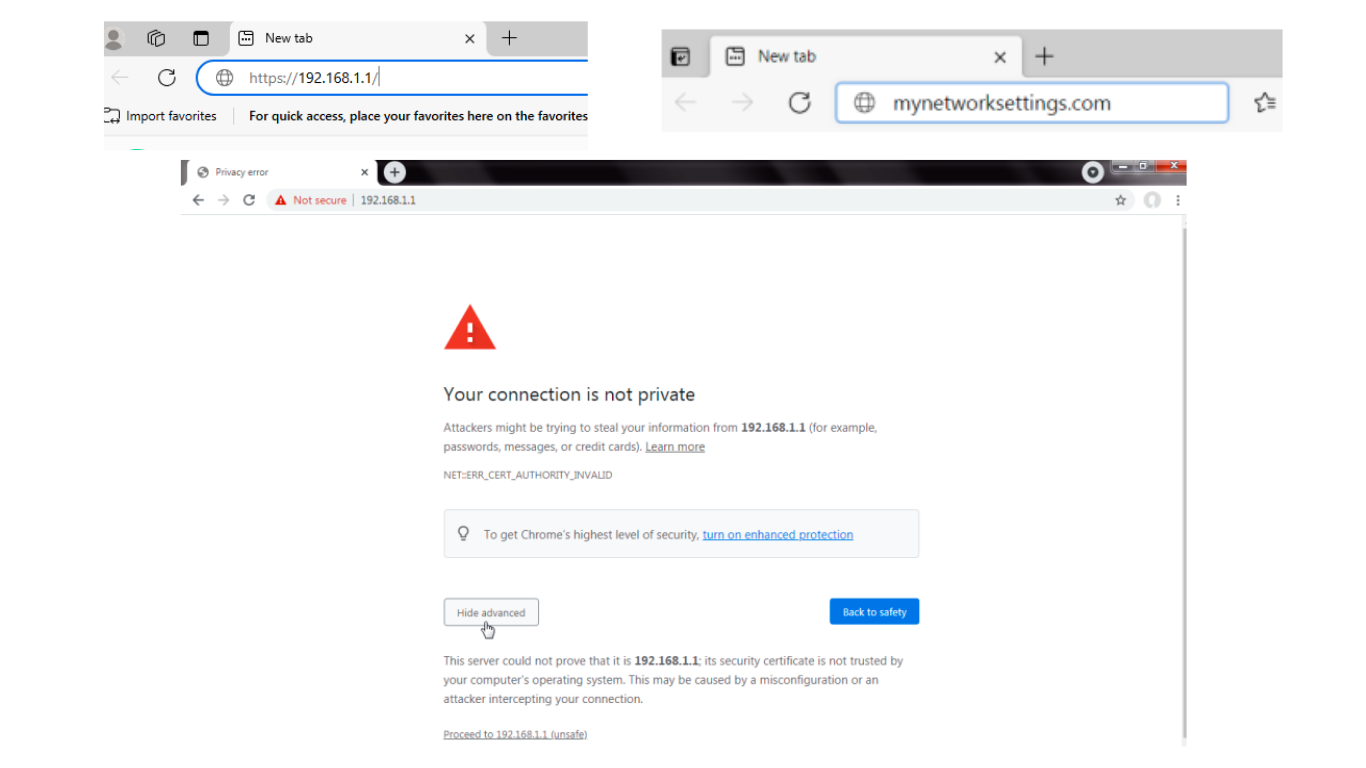
Task: Open the Chrome three-dot menu
Action: [x=1178, y=200]
